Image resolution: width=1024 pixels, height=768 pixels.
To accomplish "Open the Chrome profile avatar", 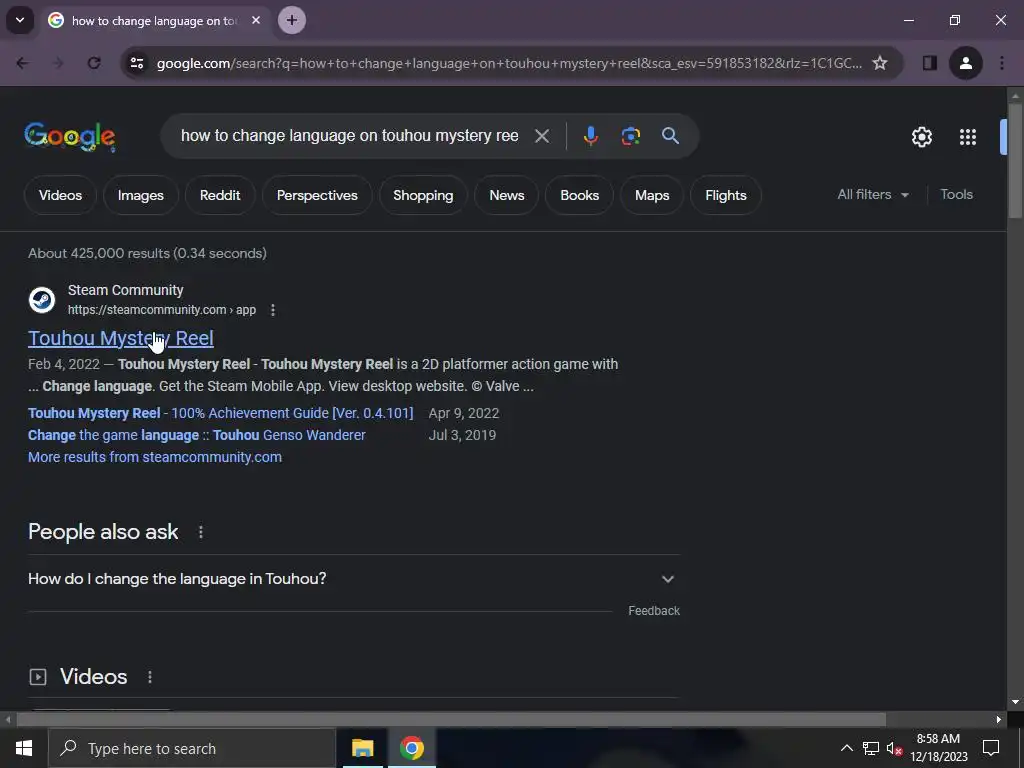I will click(x=966, y=63).
